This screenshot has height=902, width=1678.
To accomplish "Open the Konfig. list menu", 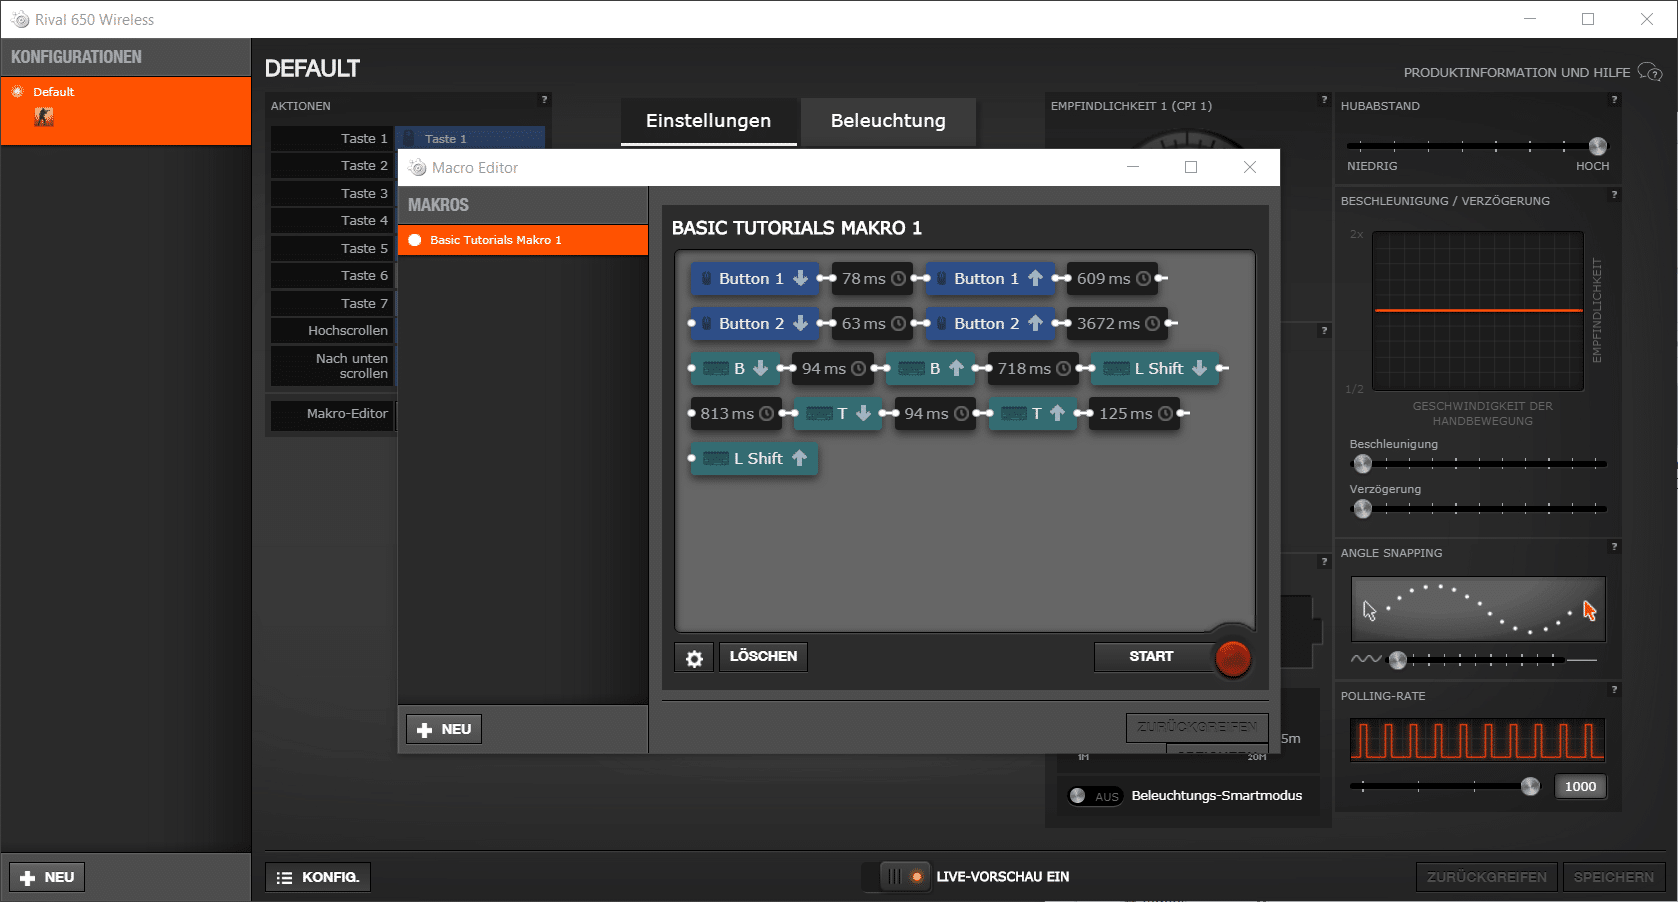I will pos(318,877).
